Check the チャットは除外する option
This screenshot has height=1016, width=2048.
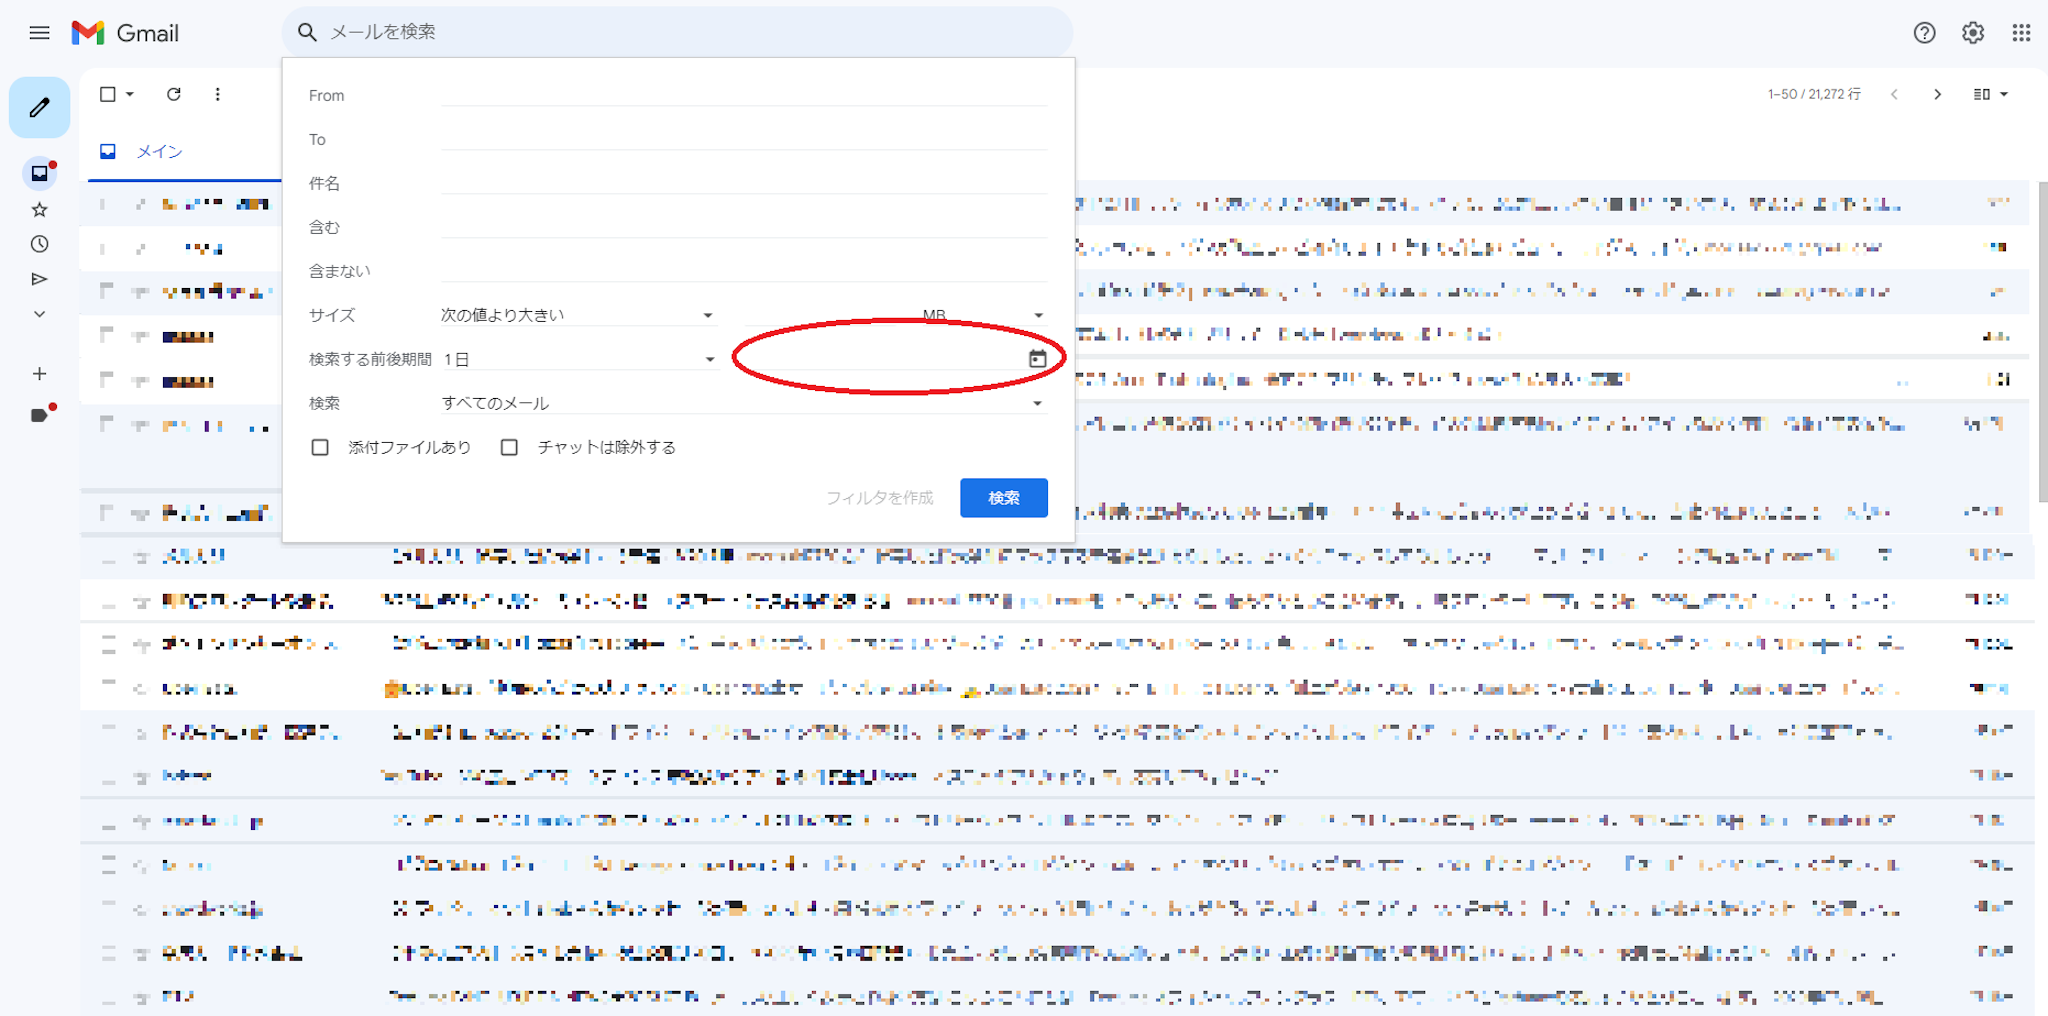coord(509,447)
